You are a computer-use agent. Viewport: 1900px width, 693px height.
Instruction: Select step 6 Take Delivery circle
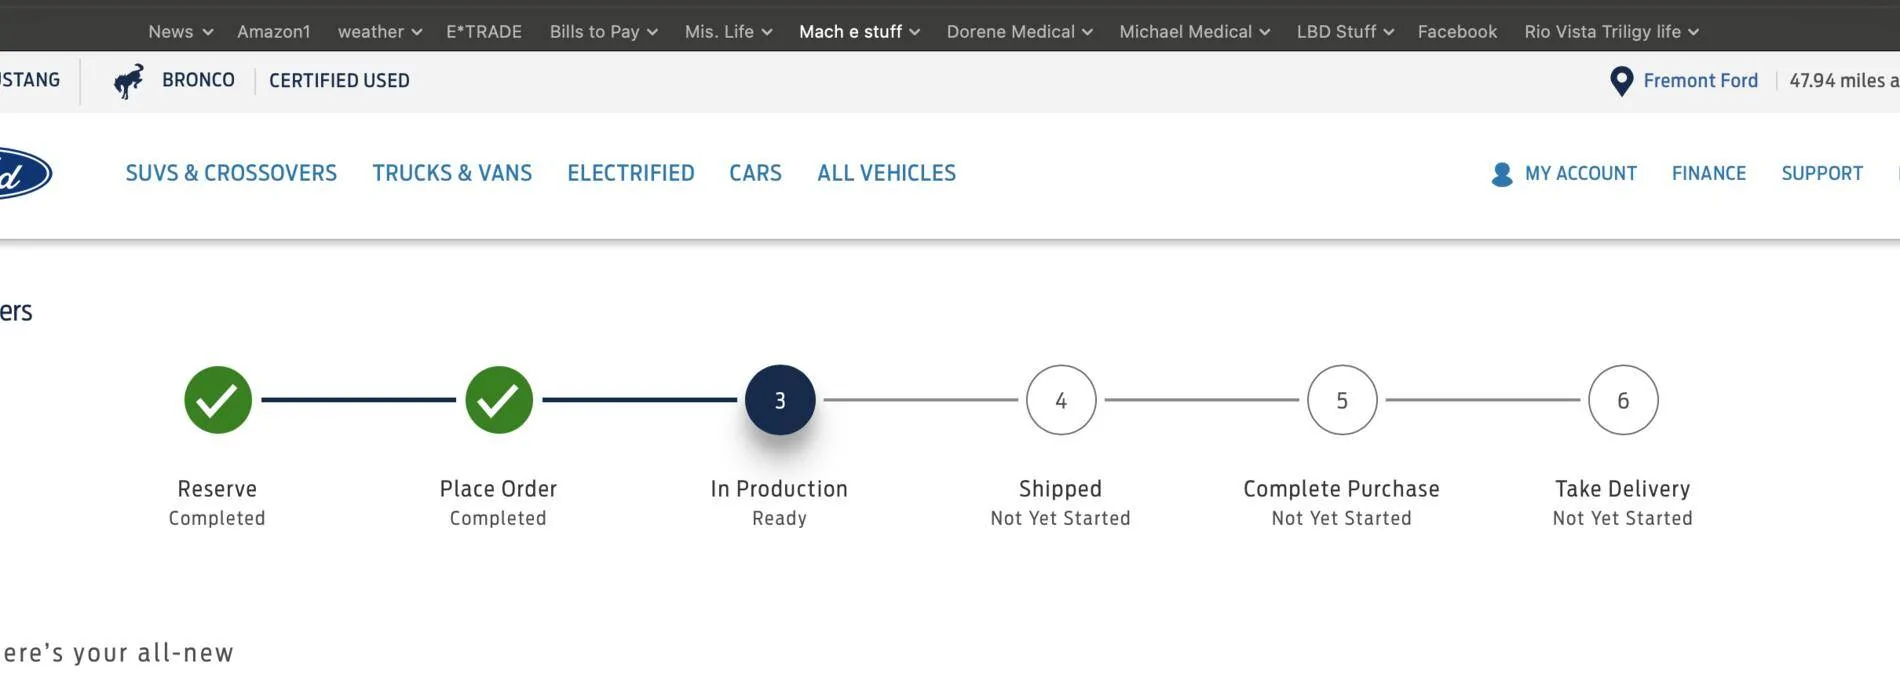pyautogui.click(x=1623, y=400)
